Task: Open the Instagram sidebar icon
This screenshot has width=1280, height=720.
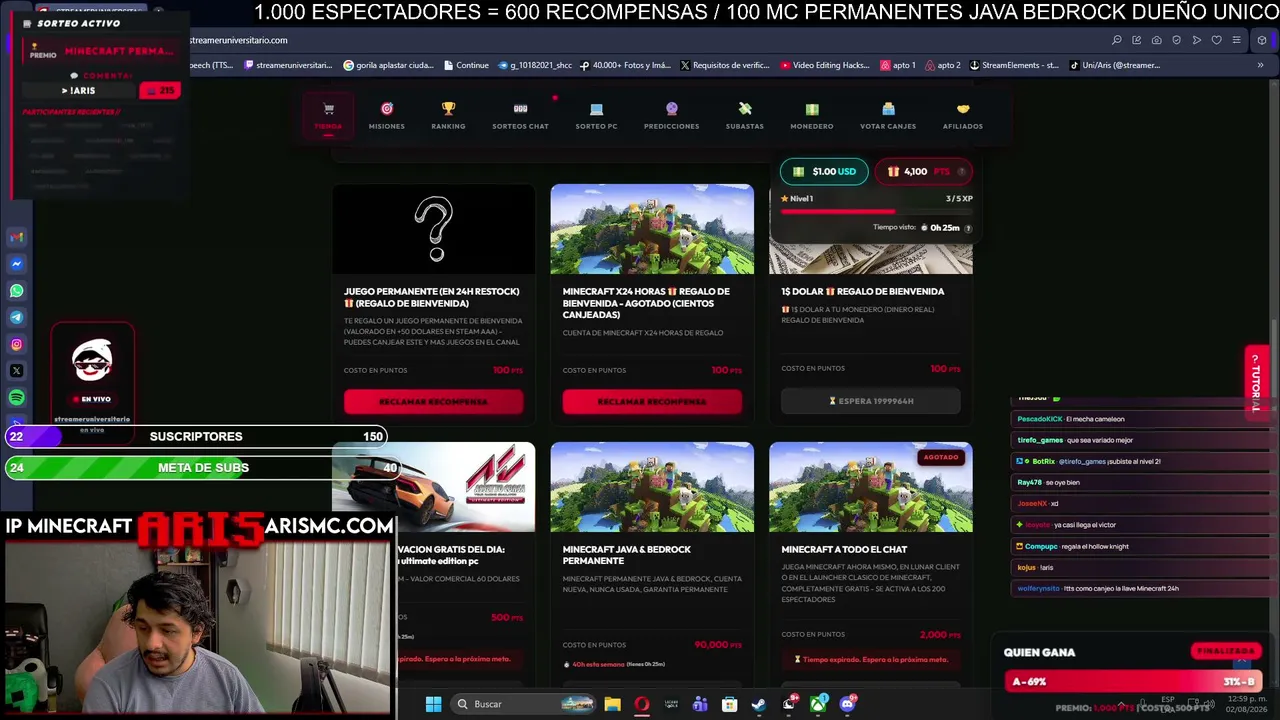Action: (17, 344)
